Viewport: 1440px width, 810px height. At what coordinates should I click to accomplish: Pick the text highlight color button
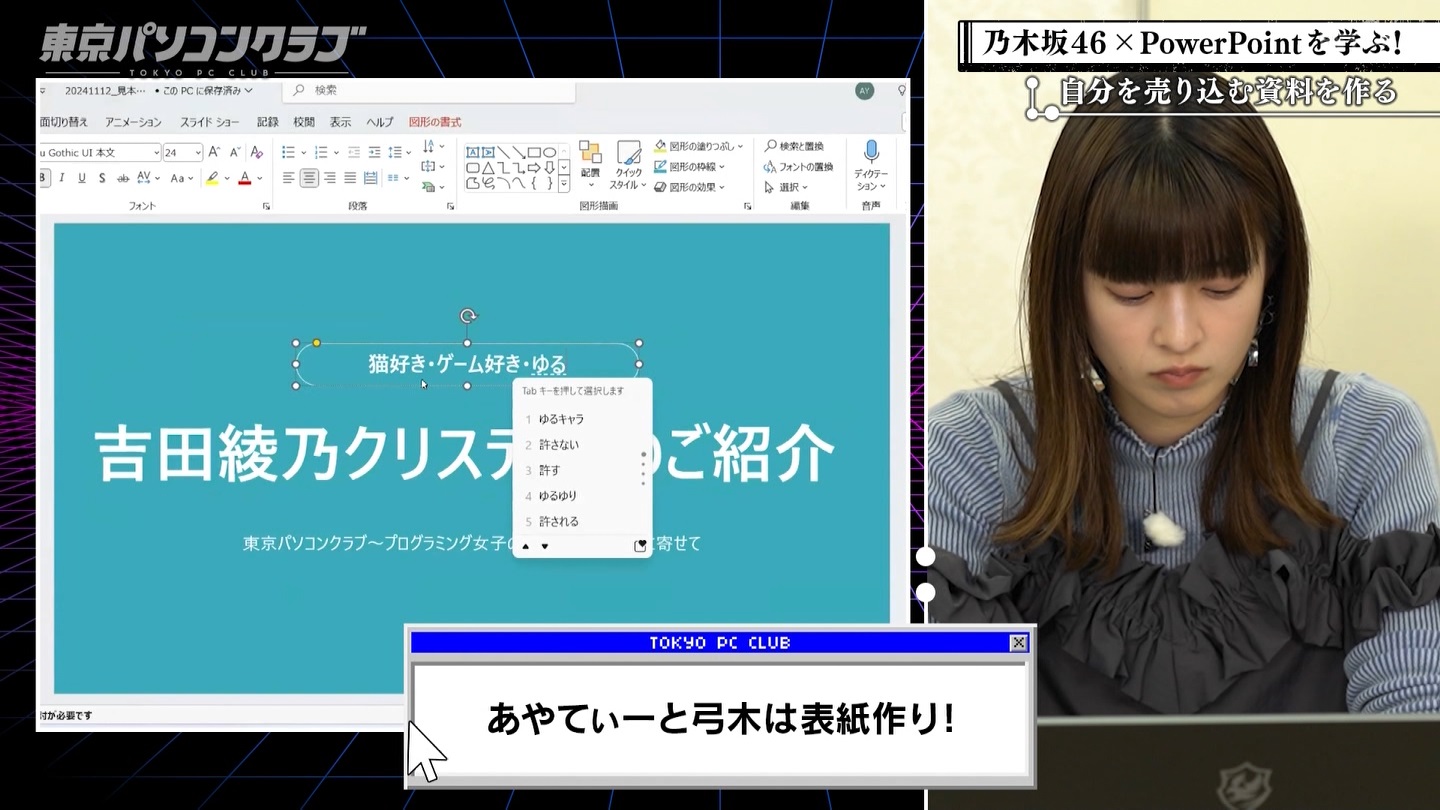click(x=212, y=178)
